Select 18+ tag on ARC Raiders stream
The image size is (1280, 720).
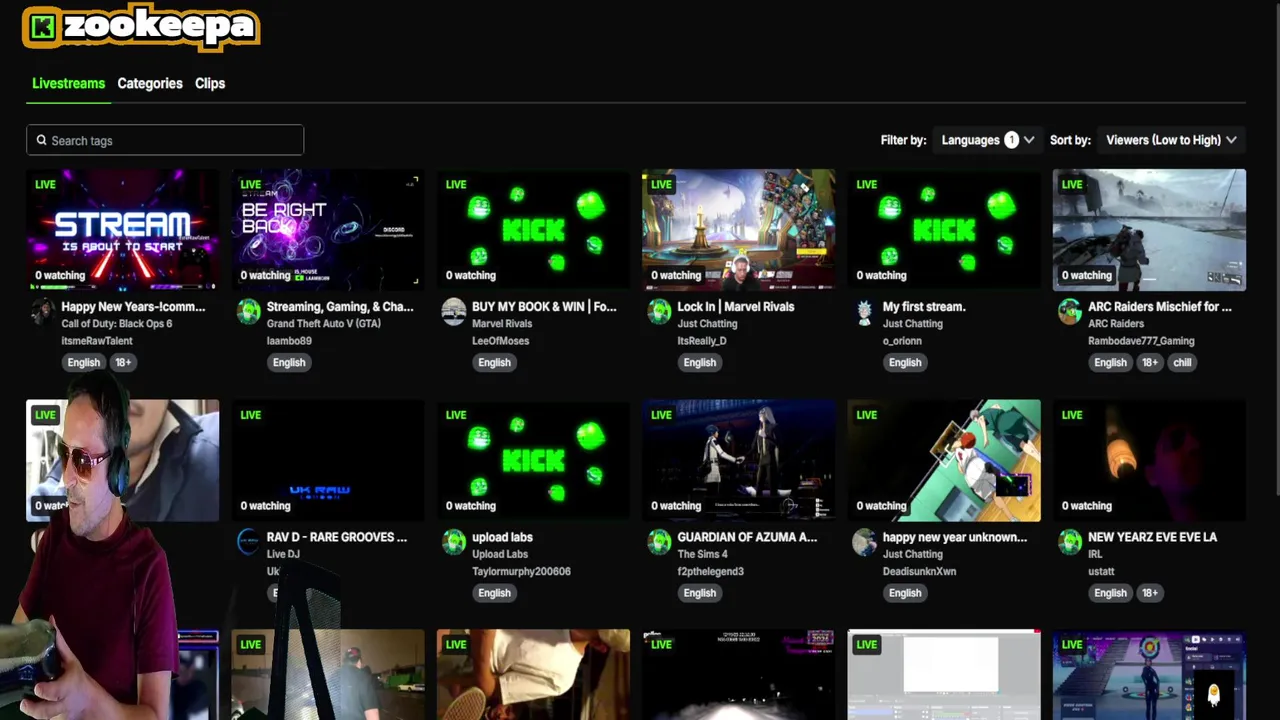coord(1150,363)
